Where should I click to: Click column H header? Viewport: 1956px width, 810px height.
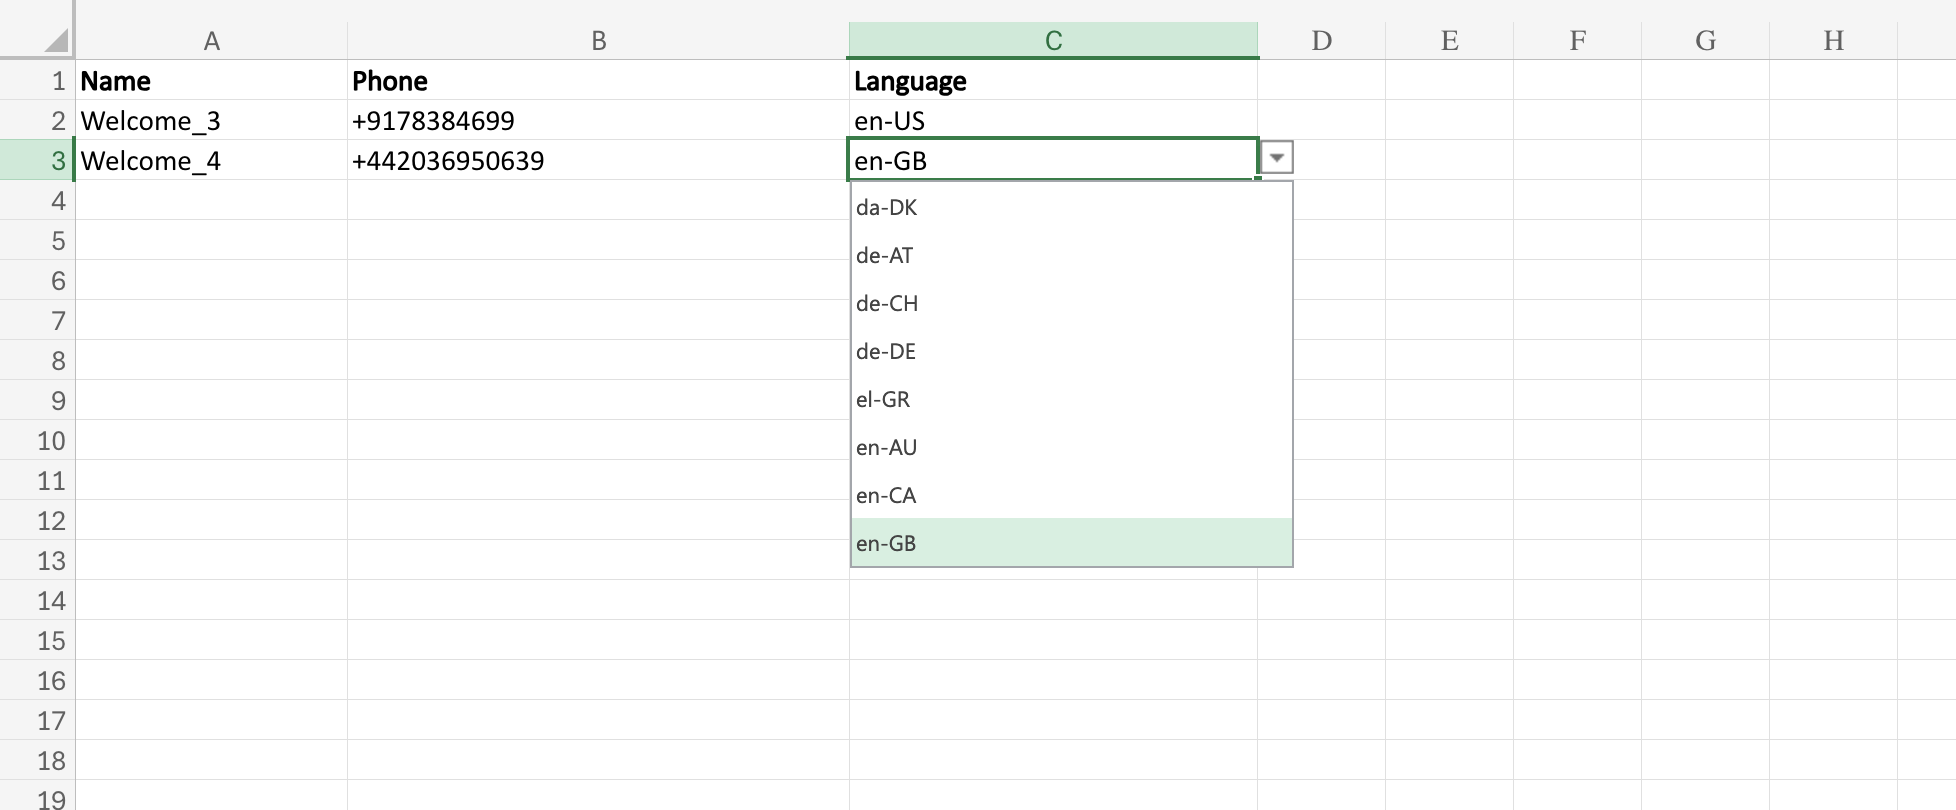point(1833,41)
